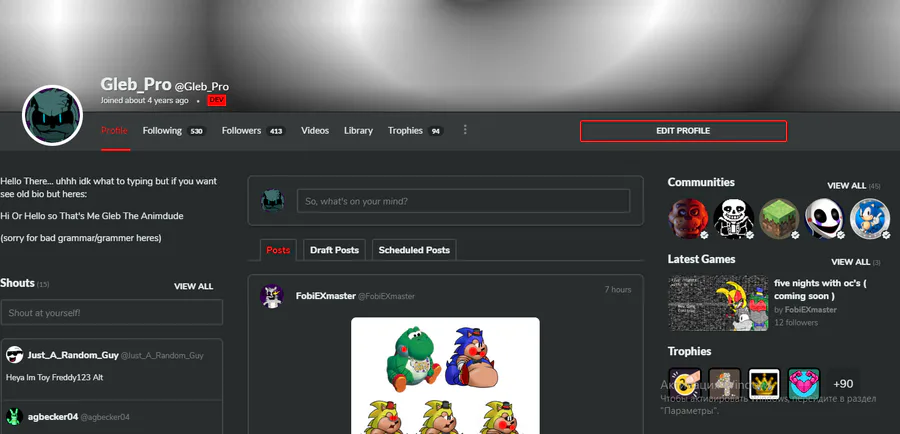Click the @FobiEXmaster handle on the post
900x434 pixels.
pos(386,296)
